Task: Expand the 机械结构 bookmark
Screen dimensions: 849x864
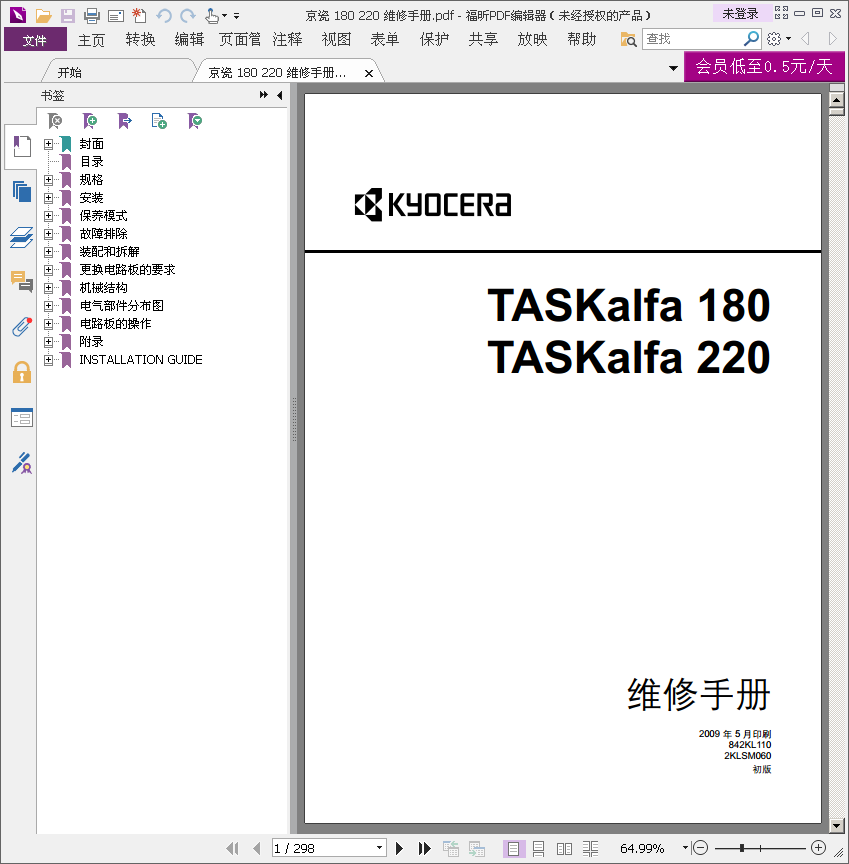Action: point(48,288)
